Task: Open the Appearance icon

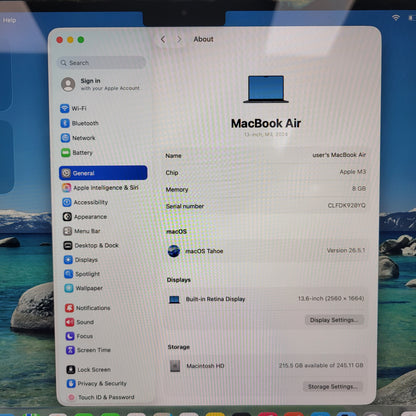Action: 67,217
